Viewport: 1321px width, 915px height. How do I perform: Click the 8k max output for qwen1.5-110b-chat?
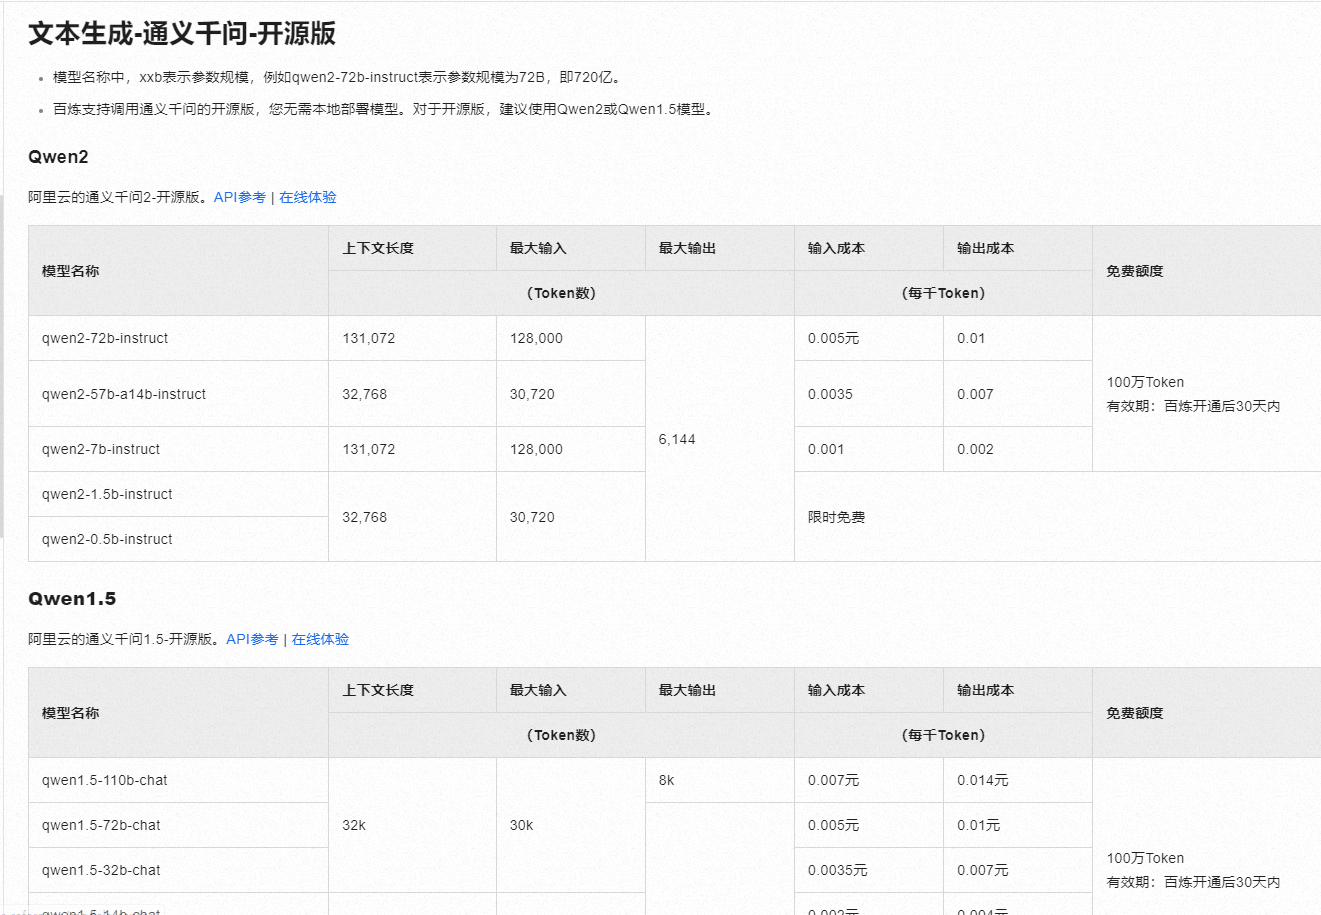click(x=667, y=780)
